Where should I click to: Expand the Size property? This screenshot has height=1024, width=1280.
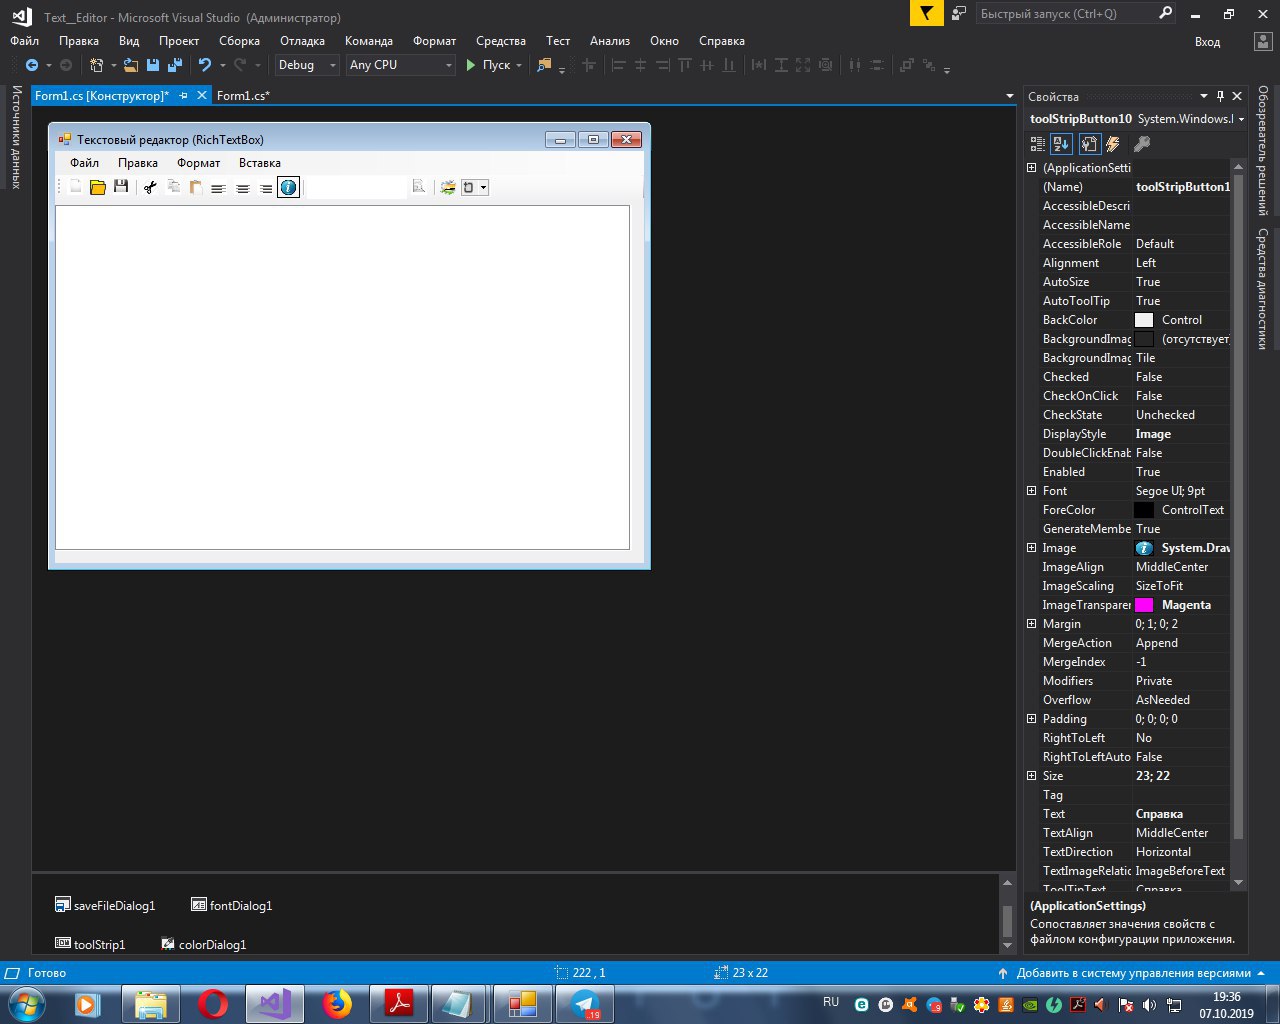[1031, 776]
